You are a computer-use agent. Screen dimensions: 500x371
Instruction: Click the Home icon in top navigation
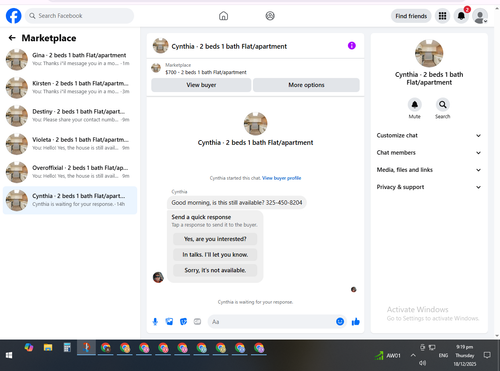[x=223, y=16]
